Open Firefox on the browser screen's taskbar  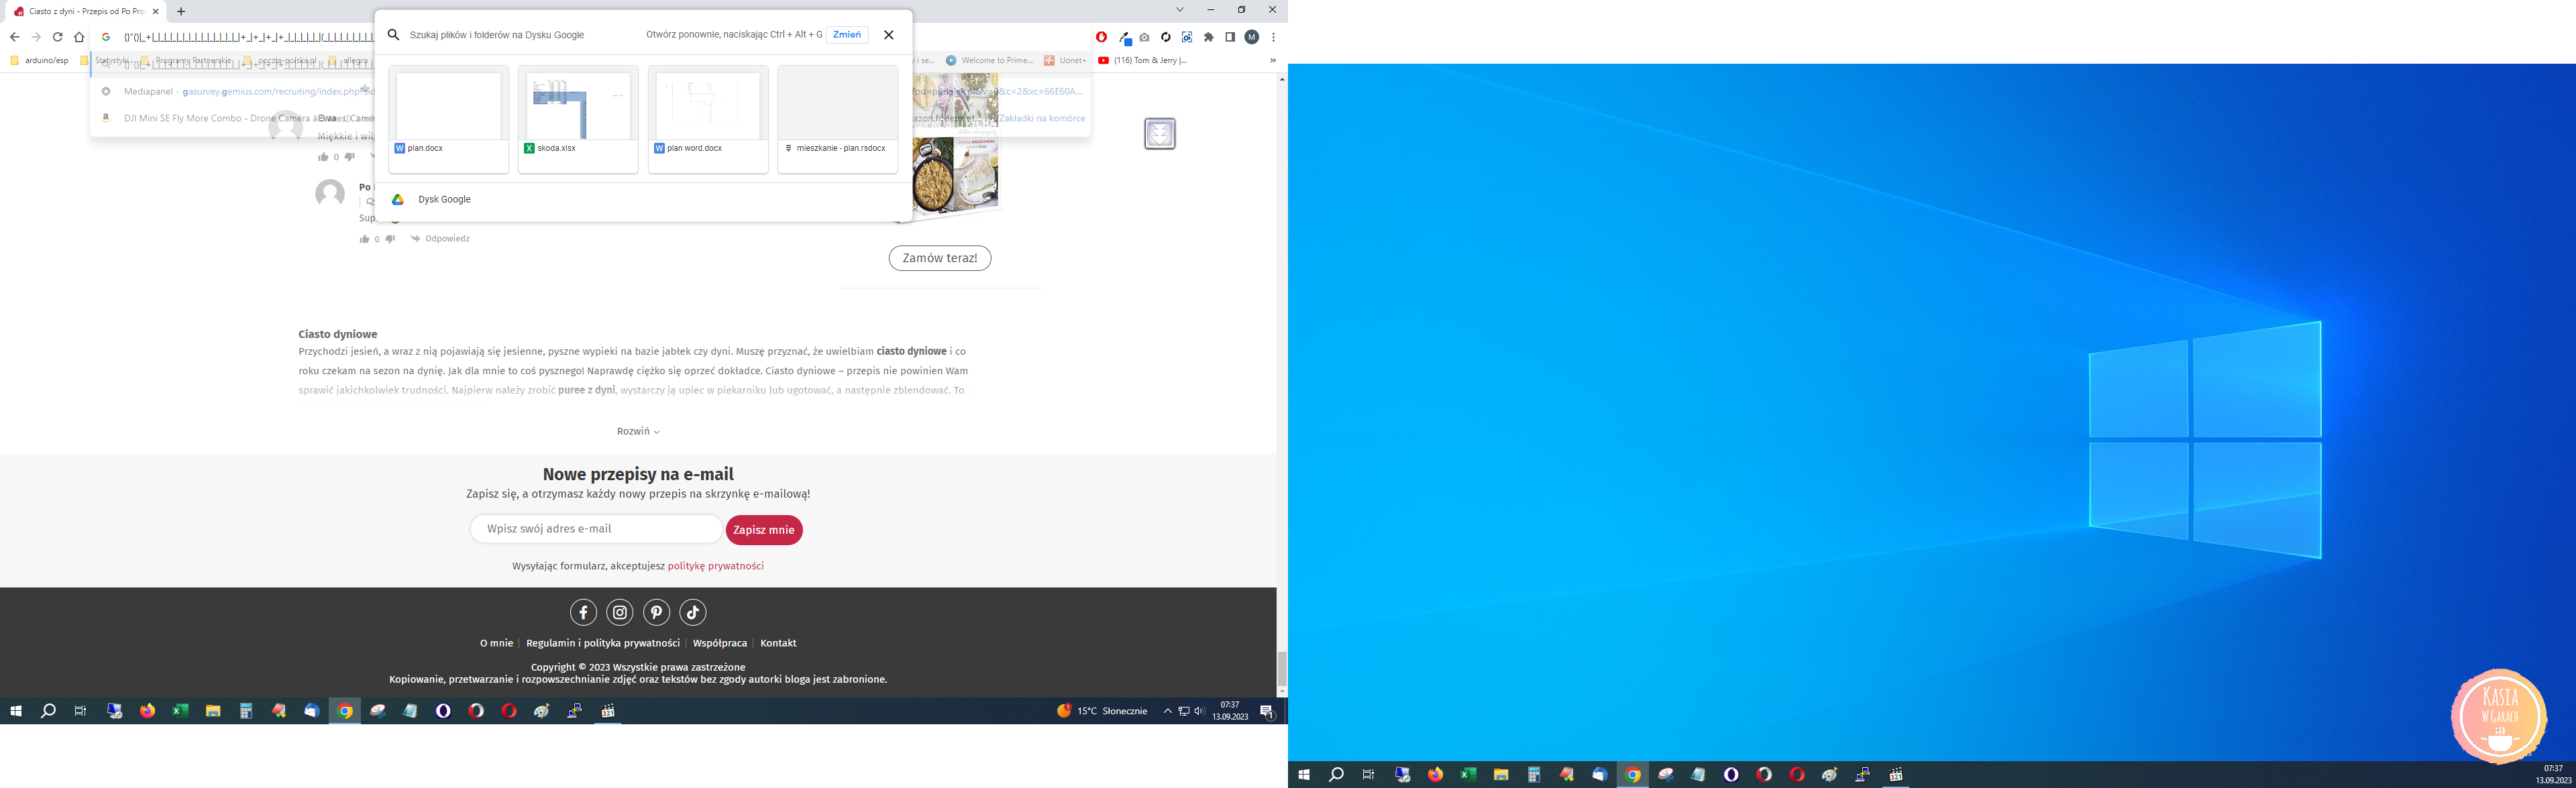coord(148,711)
